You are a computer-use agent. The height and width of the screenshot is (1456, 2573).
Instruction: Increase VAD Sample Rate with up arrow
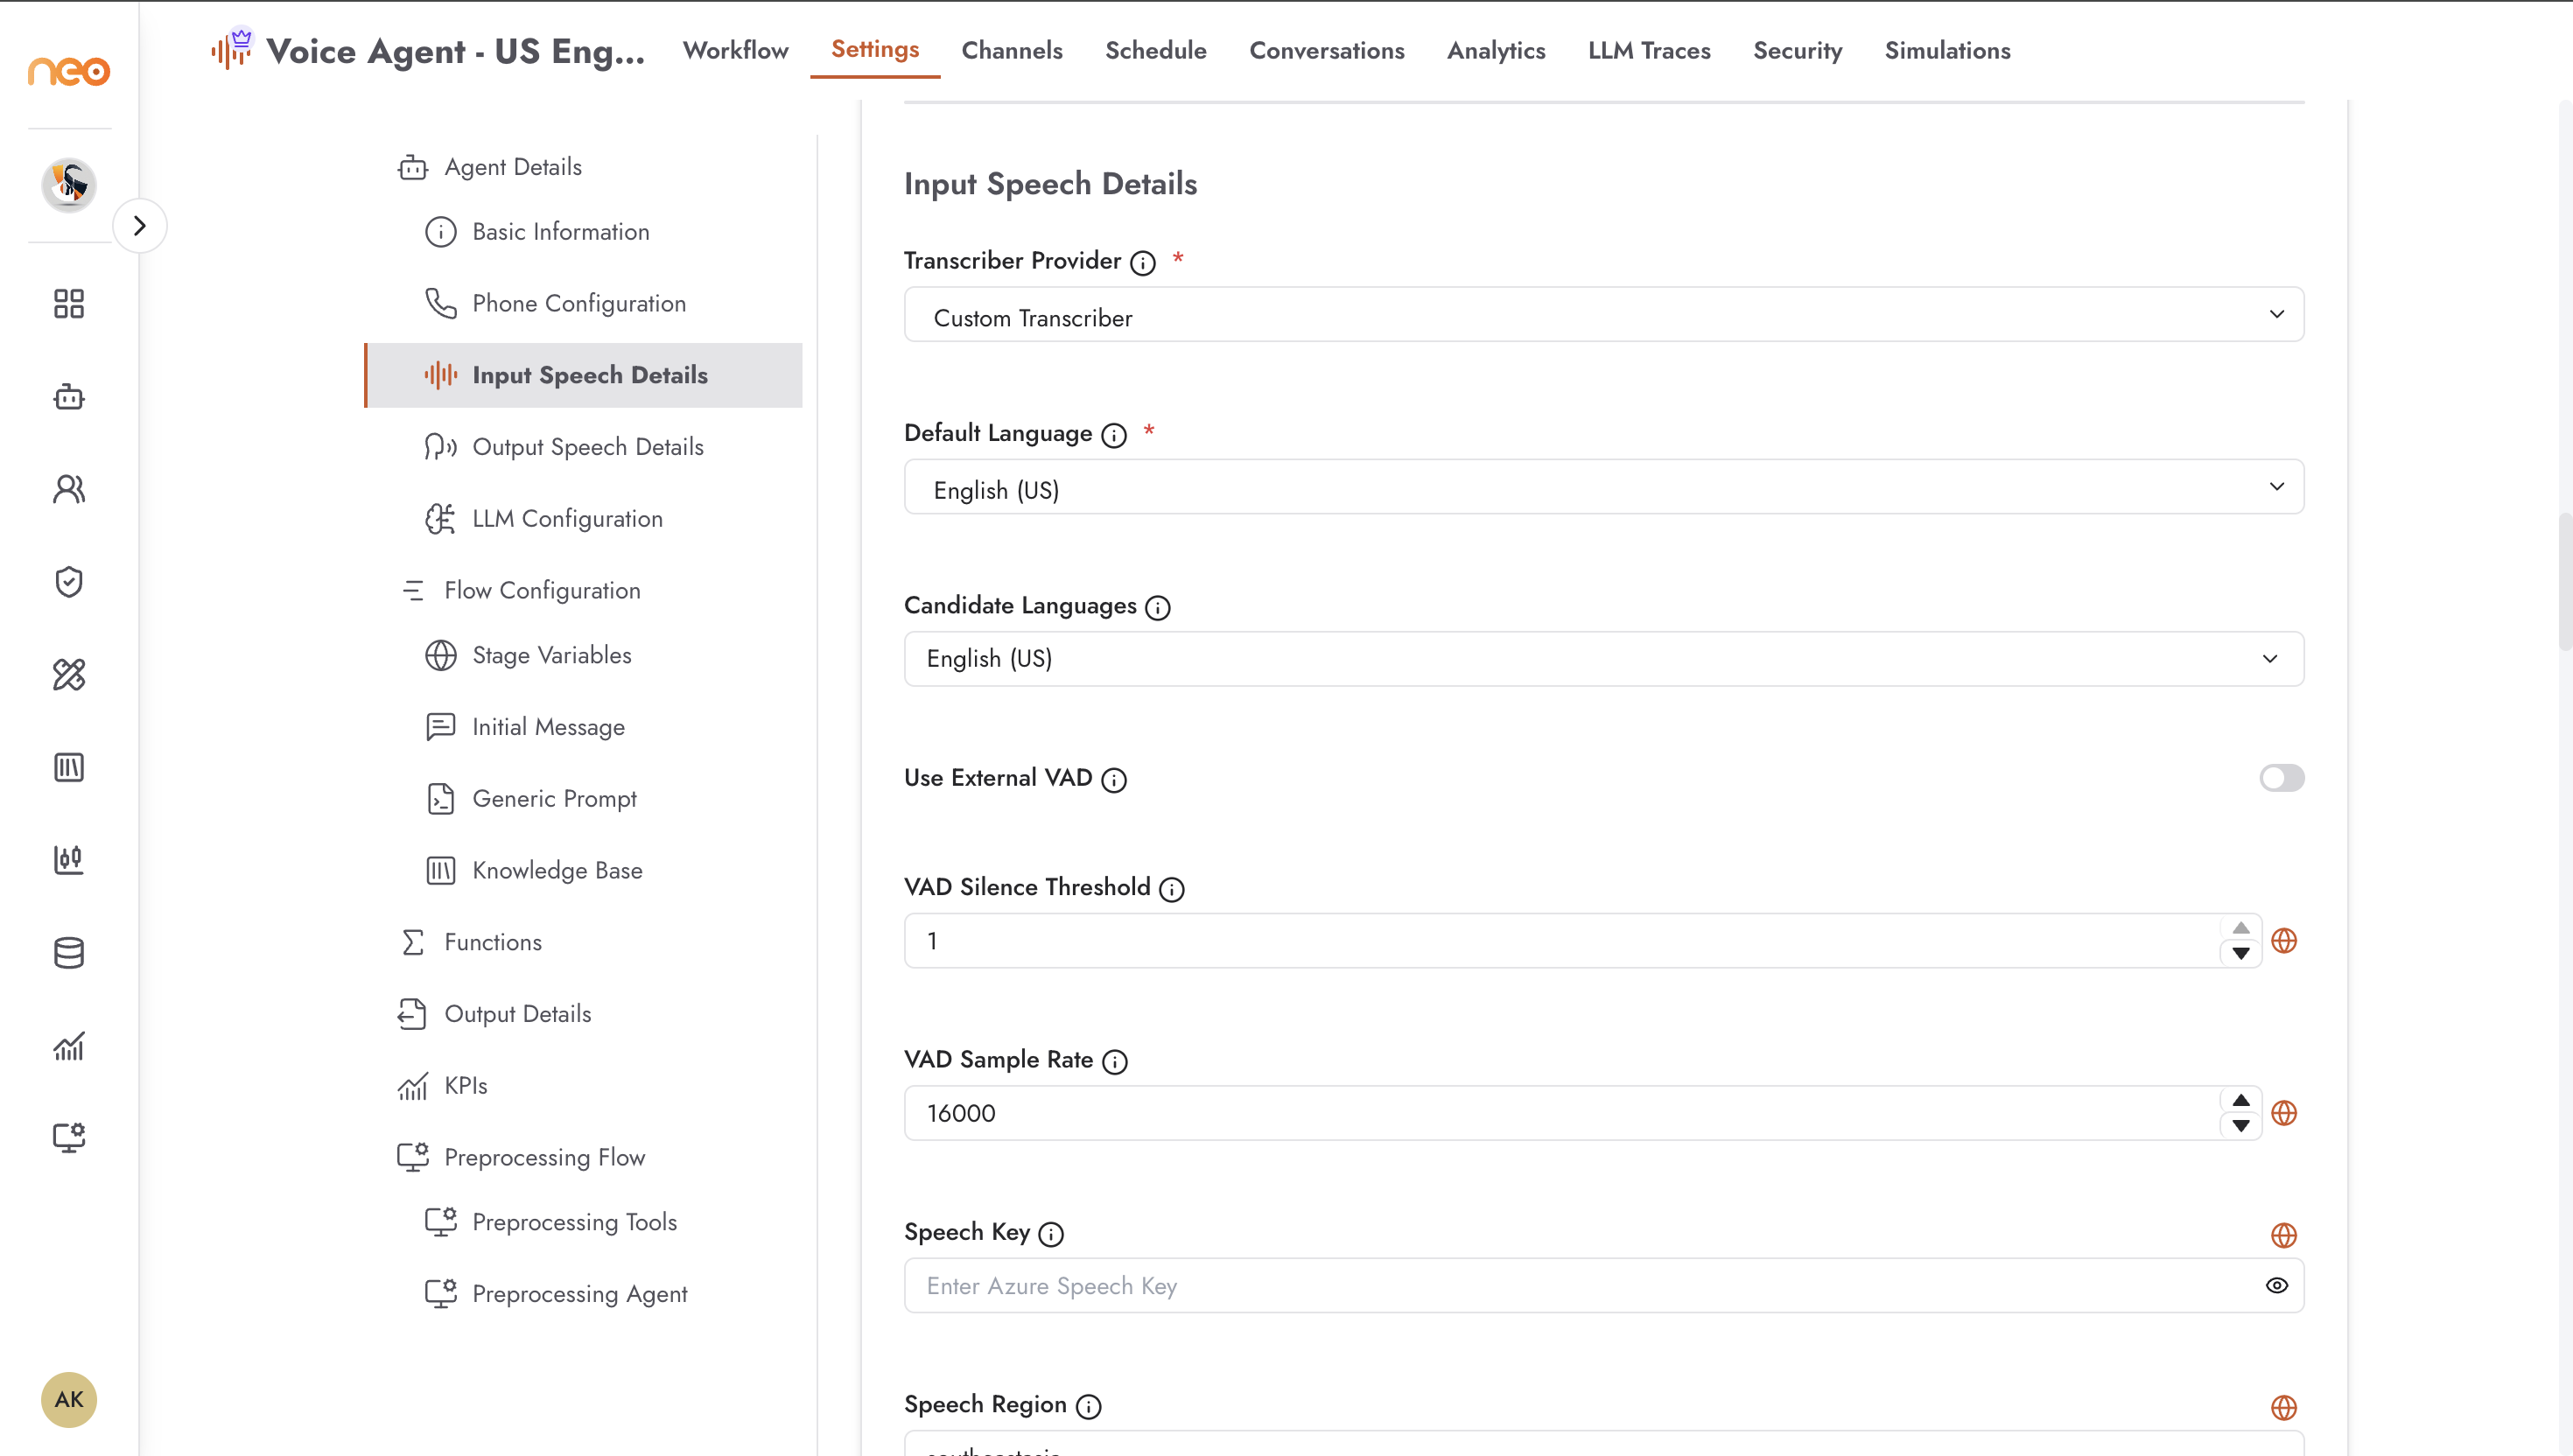[x=2240, y=1099]
